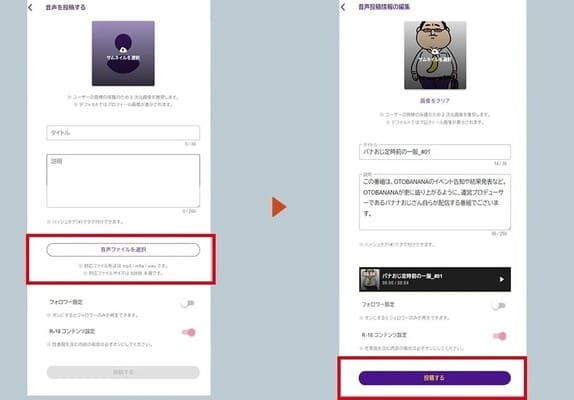Click the empty タイトル input on the left screen

pos(123,132)
